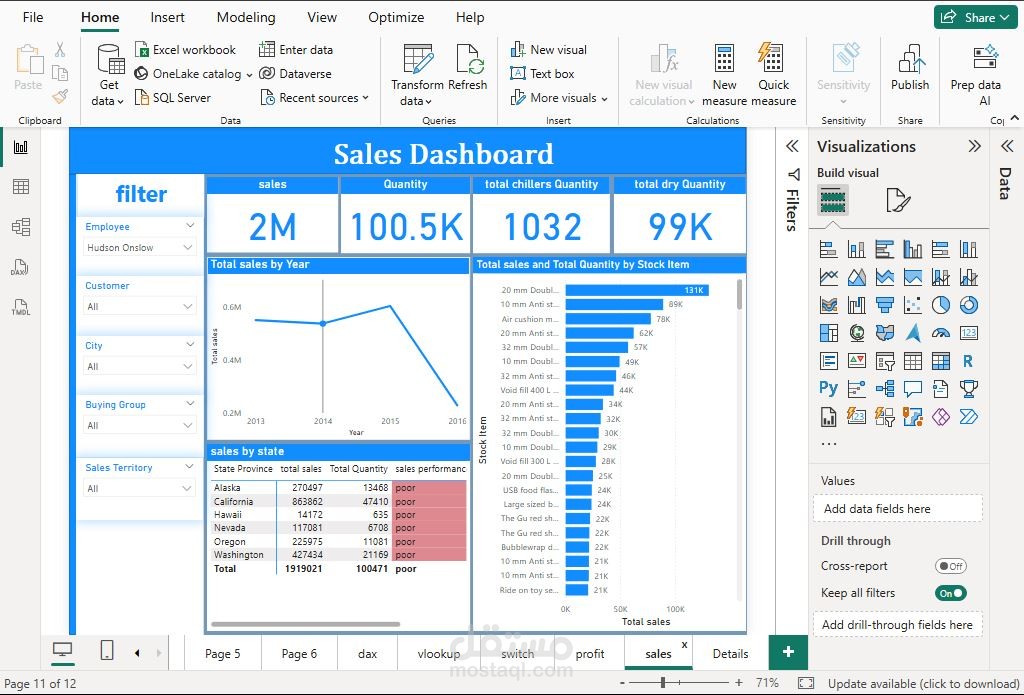Turn on Cross-report drill through
The width and height of the screenshot is (1024, 695).
(x=950, y=566)
